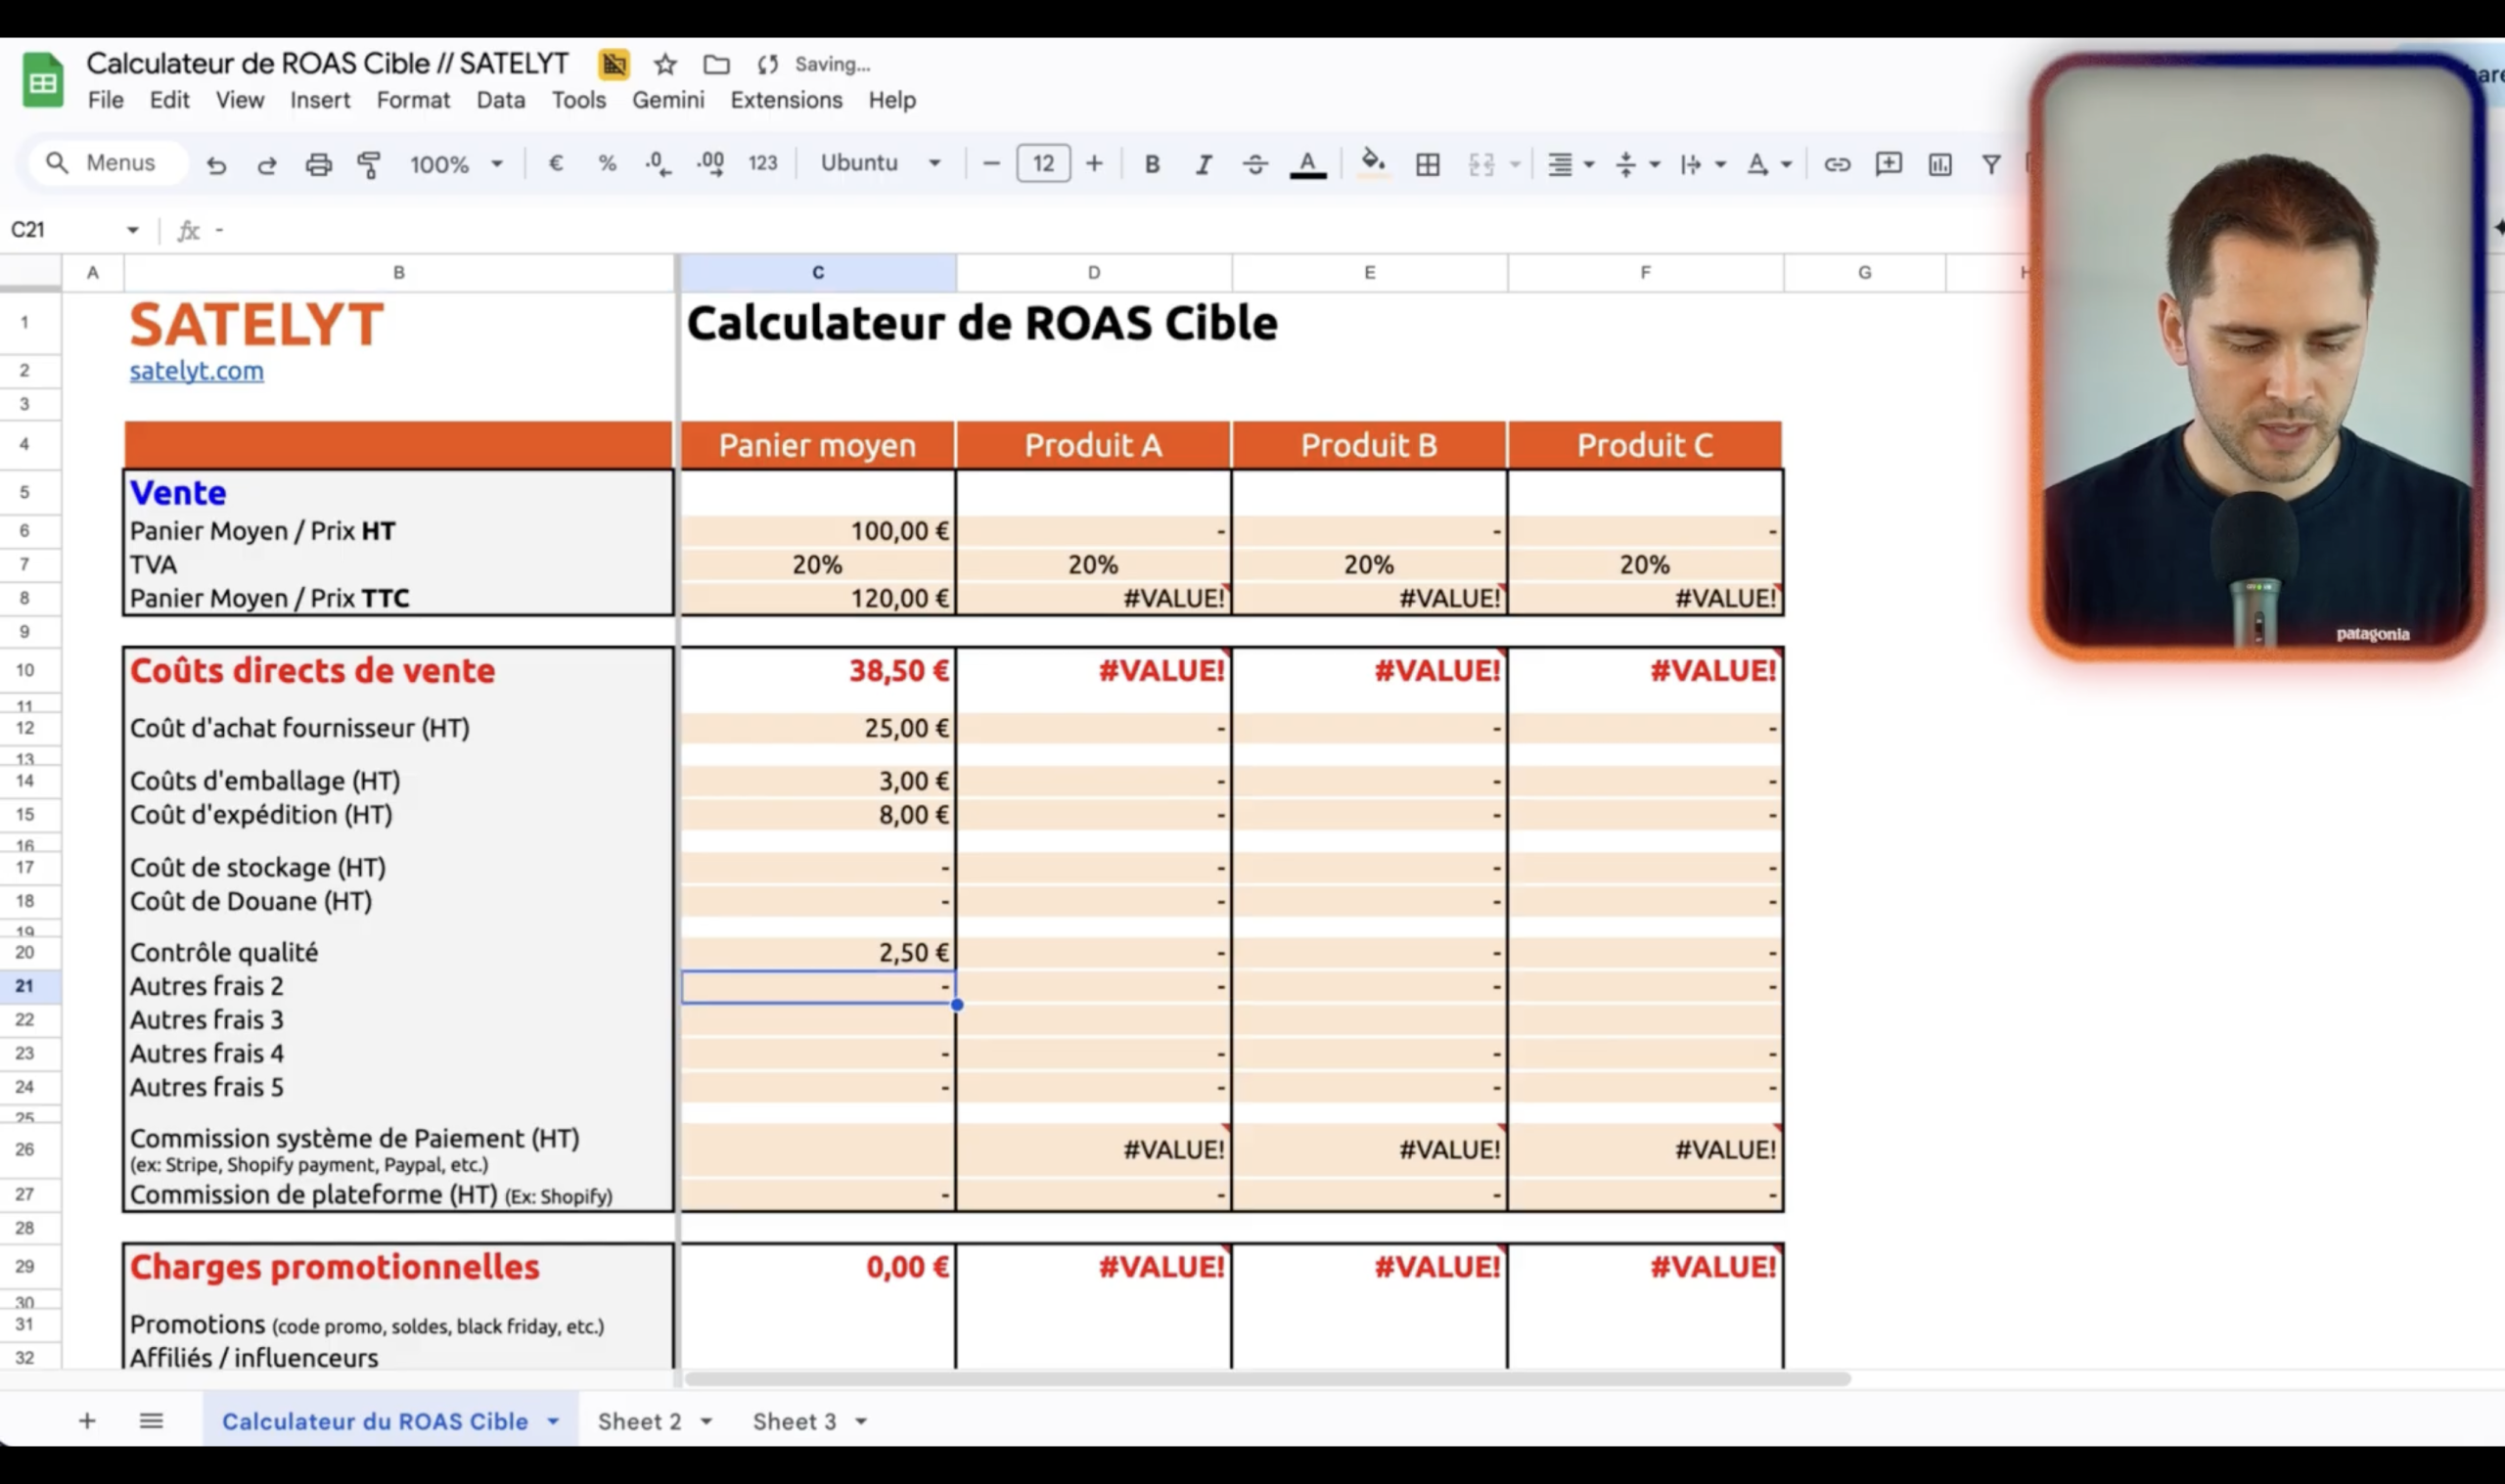Click the Redo arrow icon

267,164
